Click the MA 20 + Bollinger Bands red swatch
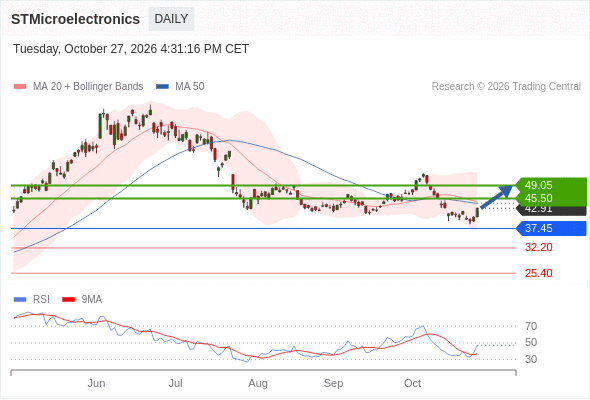Image resolution: width=590 pixels, height=400 pixels. (x=20, y=87)
